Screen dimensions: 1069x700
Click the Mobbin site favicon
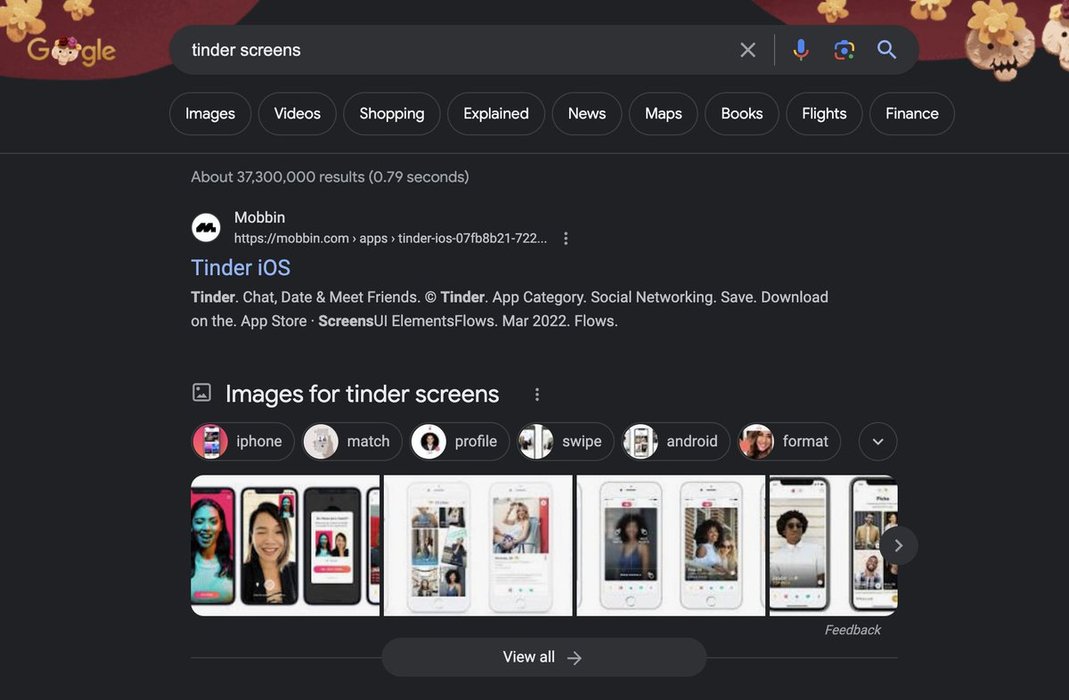tap(206, 228)
